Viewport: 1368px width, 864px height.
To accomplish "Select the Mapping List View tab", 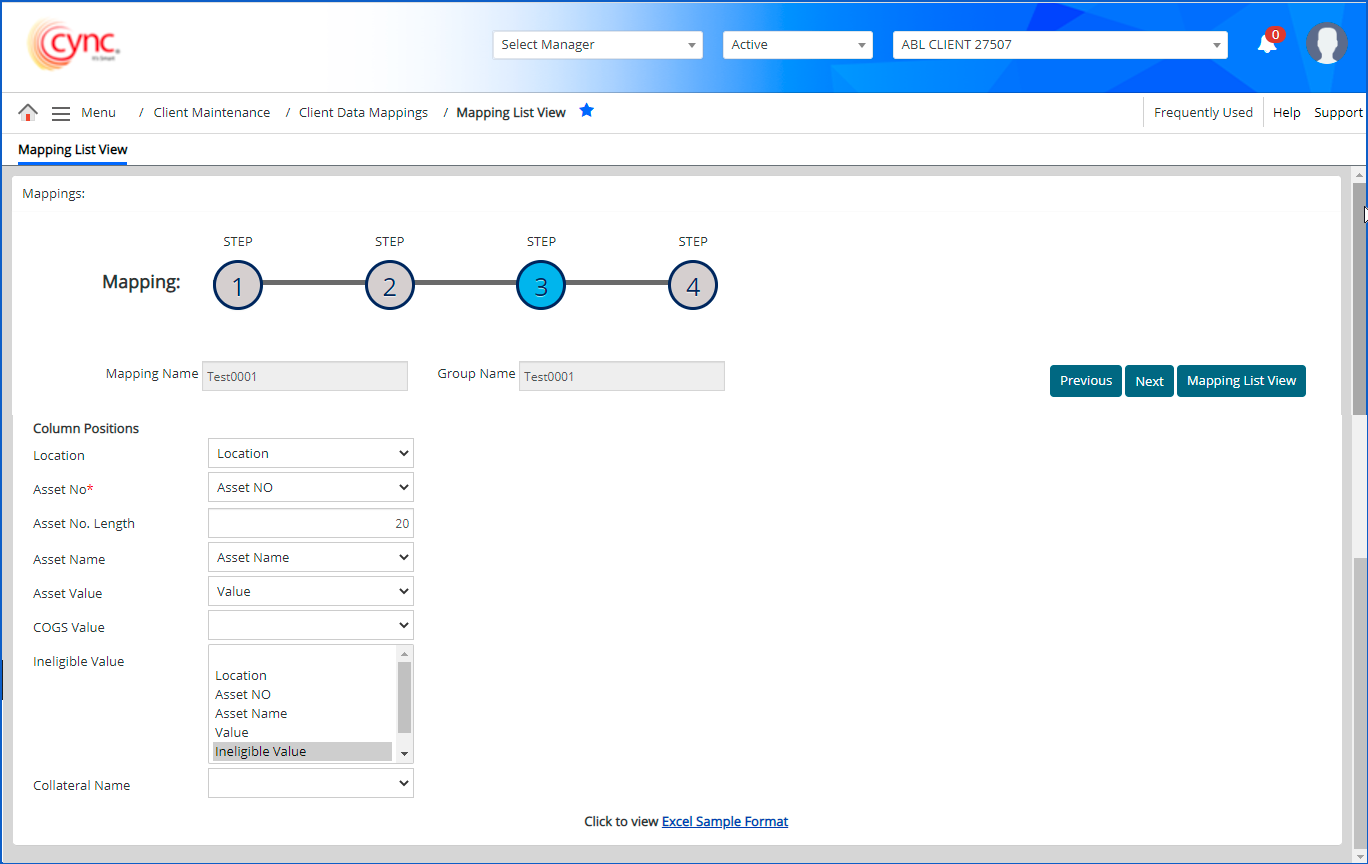I will click(x=73, y=150).
